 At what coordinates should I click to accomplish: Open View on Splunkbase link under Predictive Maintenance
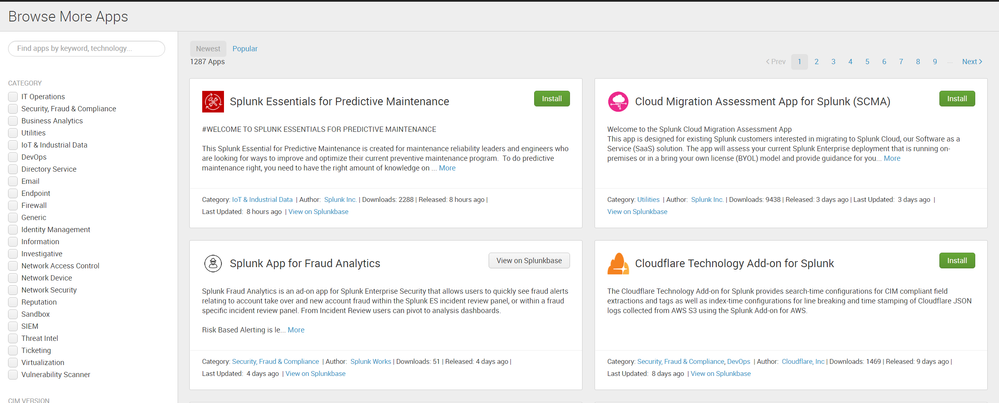(x=319, y=211)
